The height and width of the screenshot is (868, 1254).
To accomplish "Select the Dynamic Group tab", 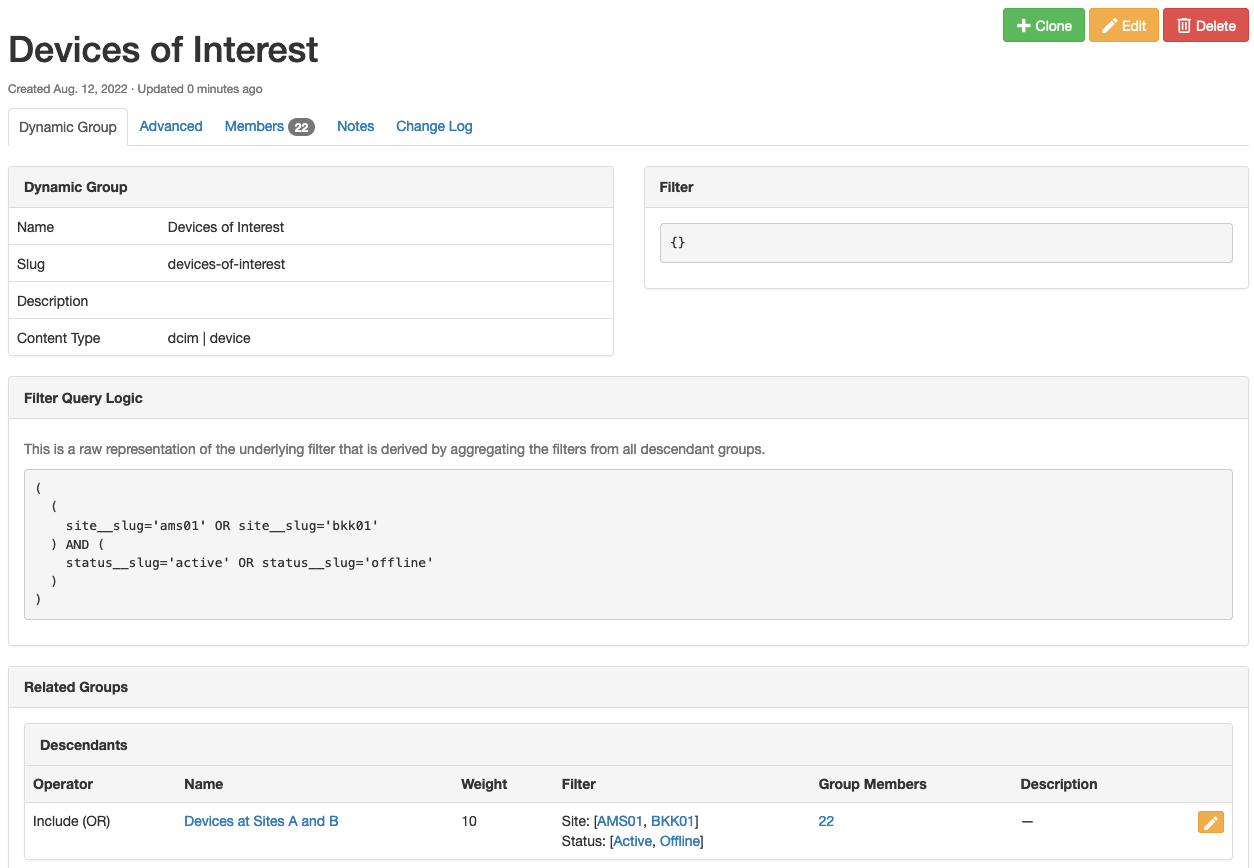I will (x=68, y=127).
